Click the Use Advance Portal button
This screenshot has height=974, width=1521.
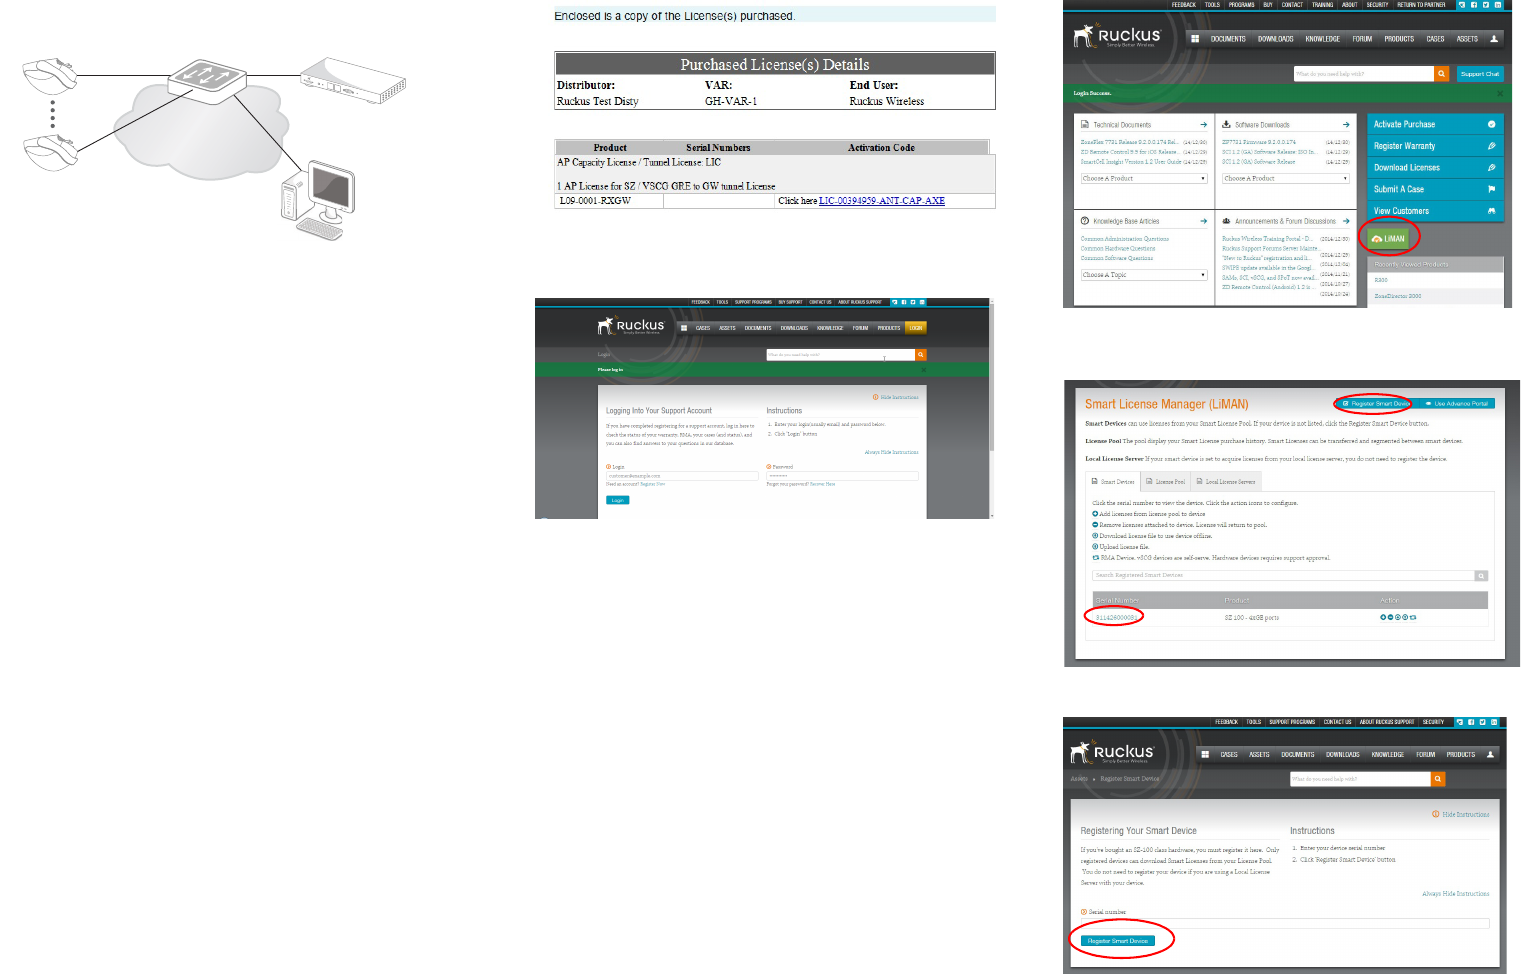tap(1456, 404)
